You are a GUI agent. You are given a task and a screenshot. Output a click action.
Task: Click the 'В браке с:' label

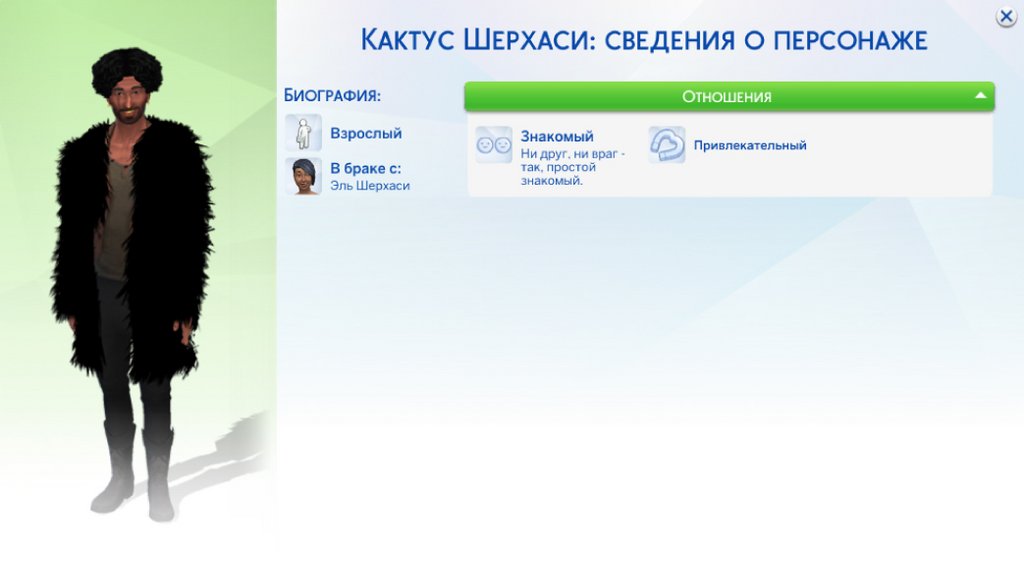click(365, 168)
